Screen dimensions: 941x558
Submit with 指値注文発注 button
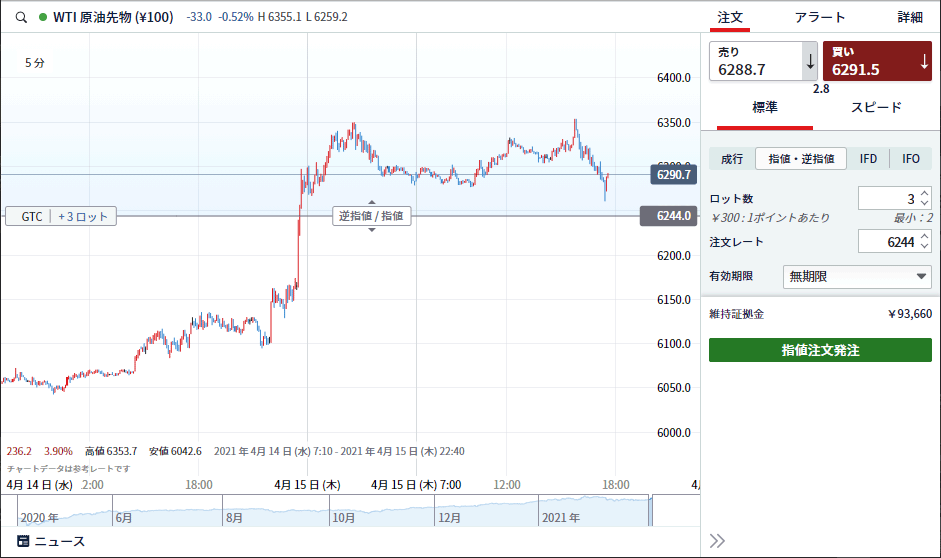(820, 350)
